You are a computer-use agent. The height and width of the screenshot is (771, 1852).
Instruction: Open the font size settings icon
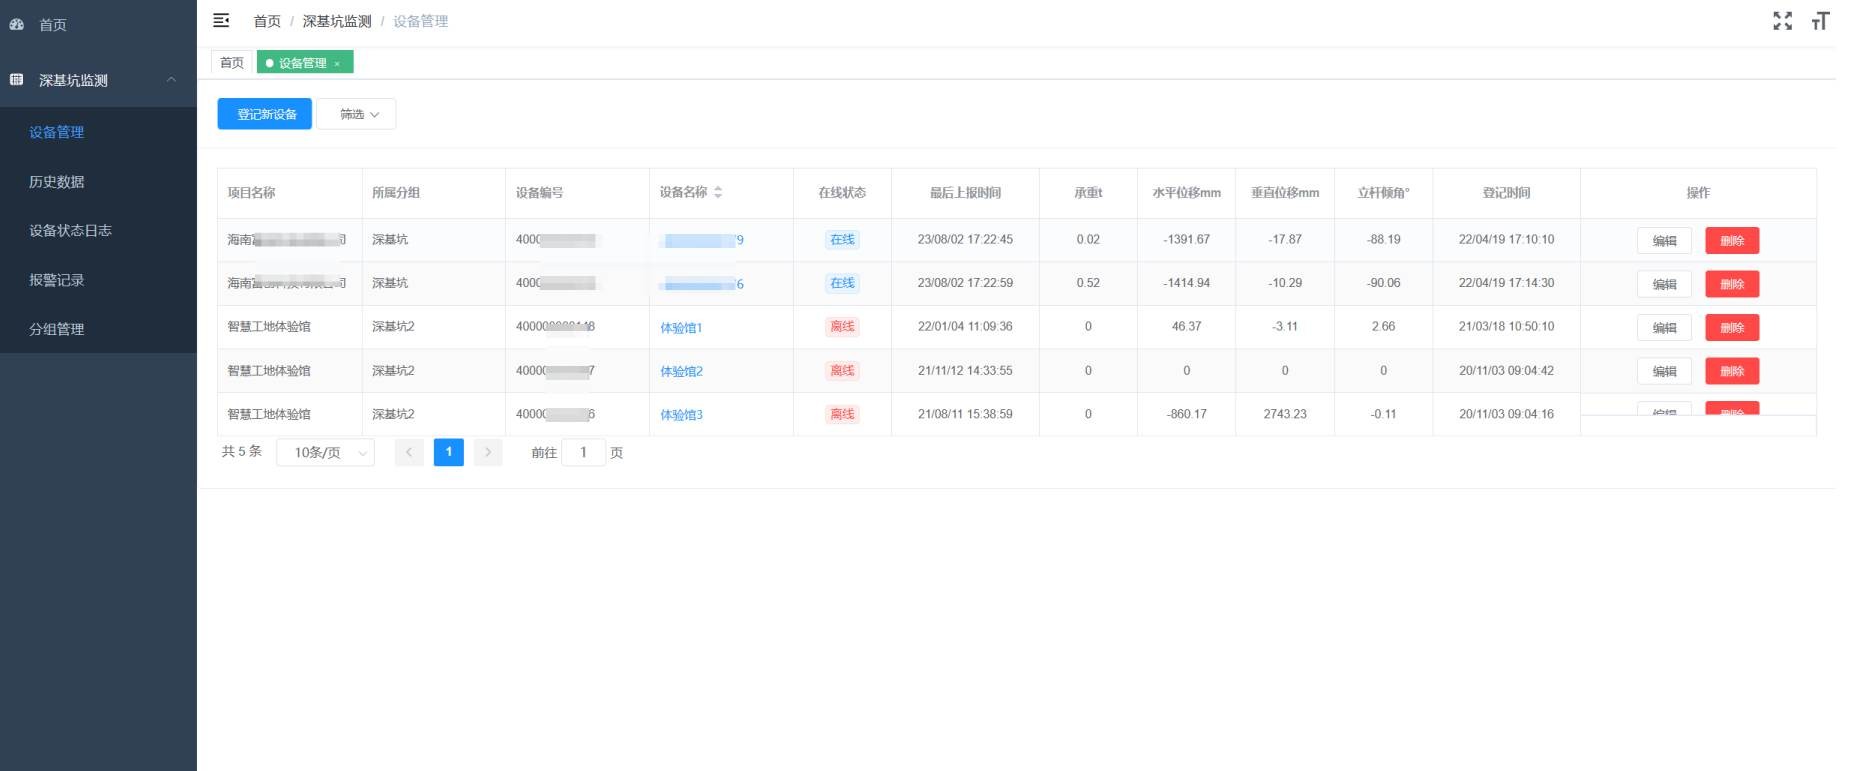click(1820, 21)
